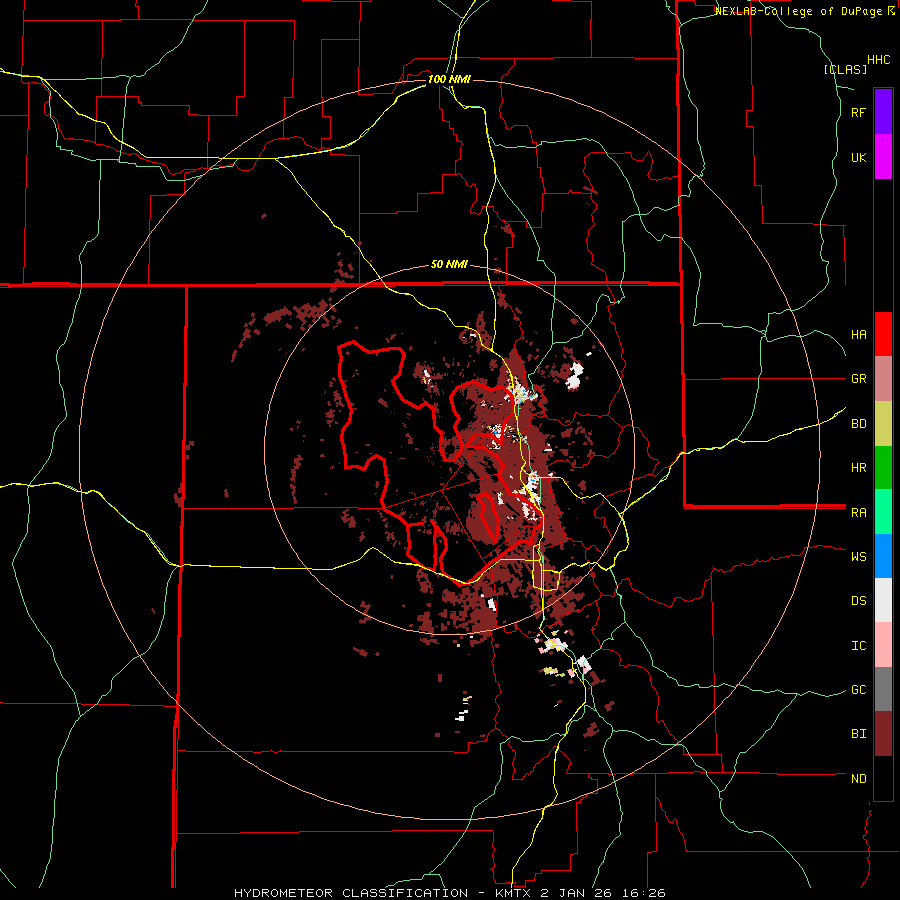Select the dusty pink GR legend swatch

coord(883,379)
